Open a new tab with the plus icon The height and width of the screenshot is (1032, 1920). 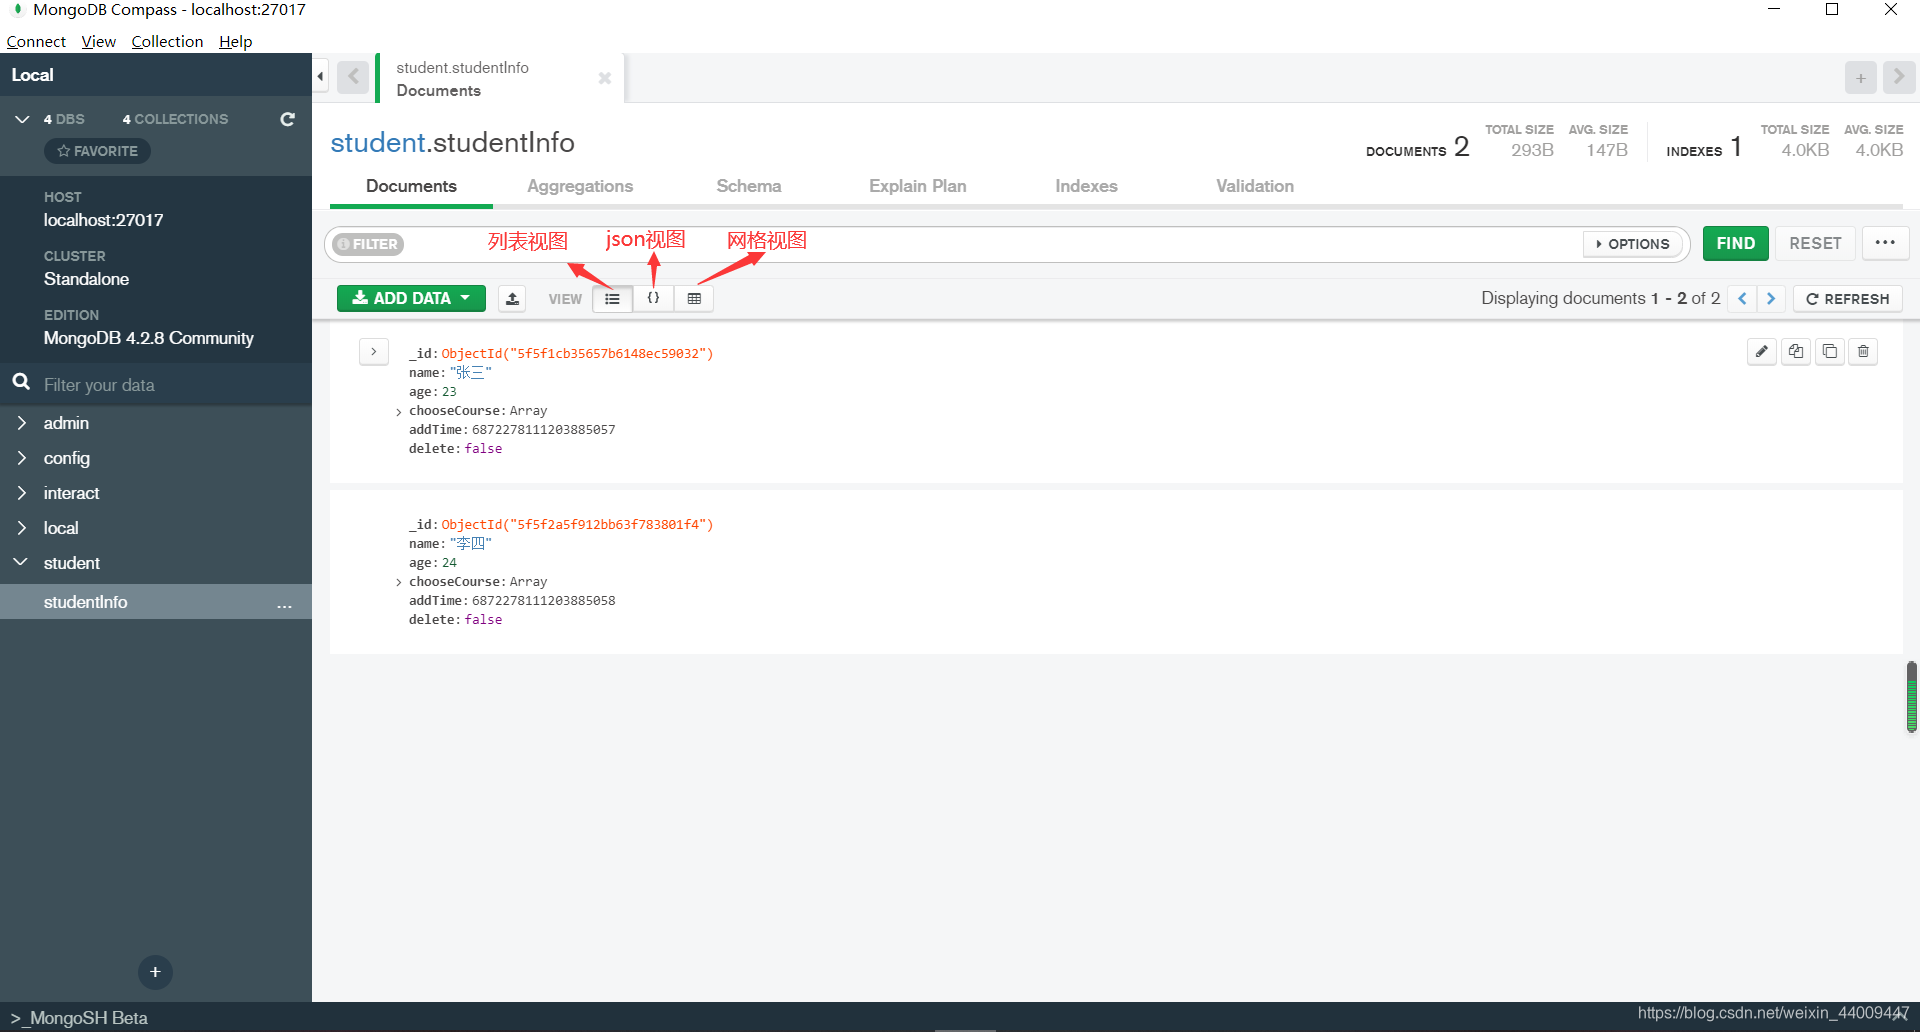[1860, 78]
